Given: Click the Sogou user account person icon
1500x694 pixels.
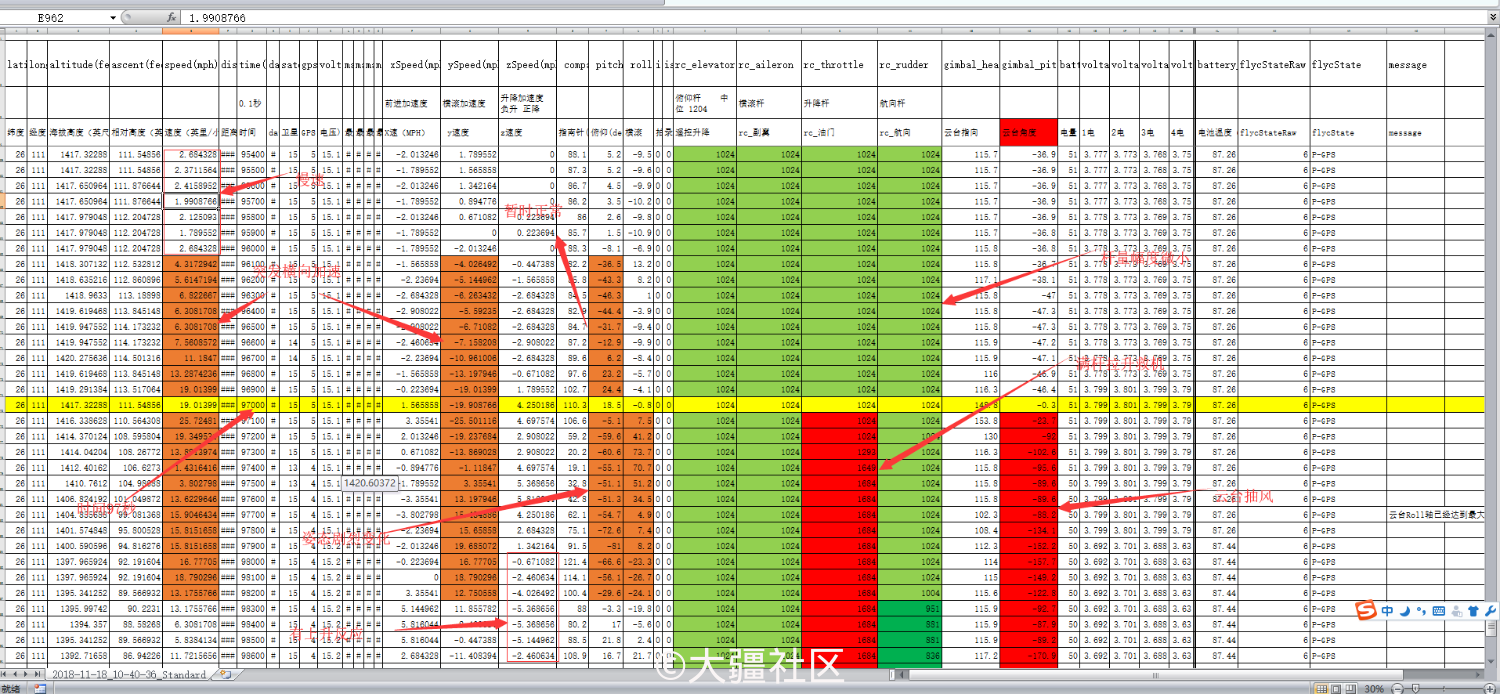Looking at the screenshot, I should pyautogui.click(x=1457, y=611).
